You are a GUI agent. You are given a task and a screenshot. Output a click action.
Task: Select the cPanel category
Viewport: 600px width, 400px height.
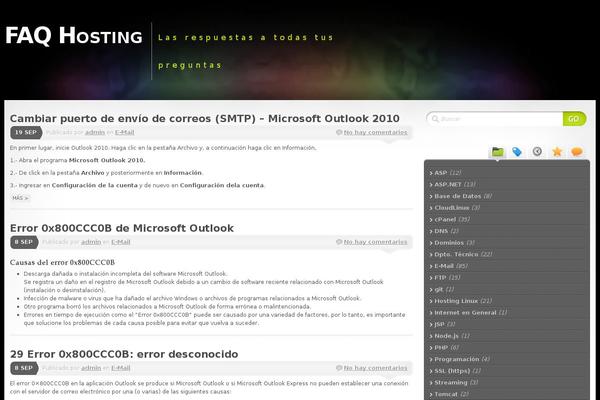pos(445,219)
